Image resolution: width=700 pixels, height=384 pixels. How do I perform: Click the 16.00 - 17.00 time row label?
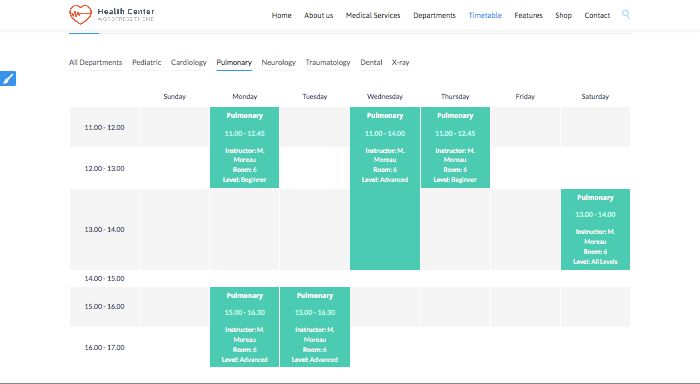[x=104, y=347]
